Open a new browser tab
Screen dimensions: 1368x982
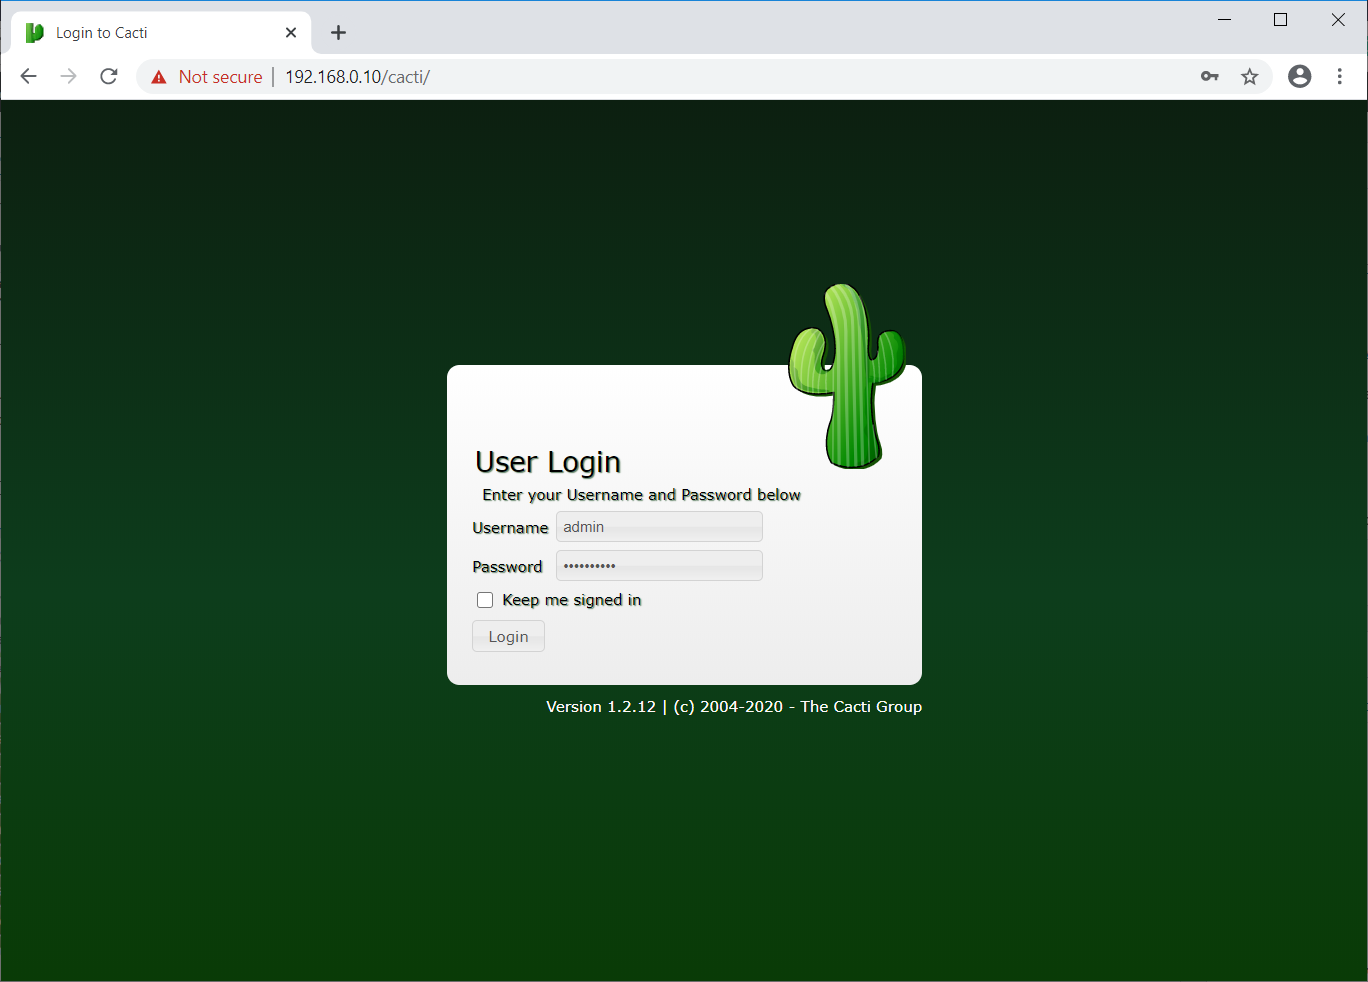coord(339,32)
